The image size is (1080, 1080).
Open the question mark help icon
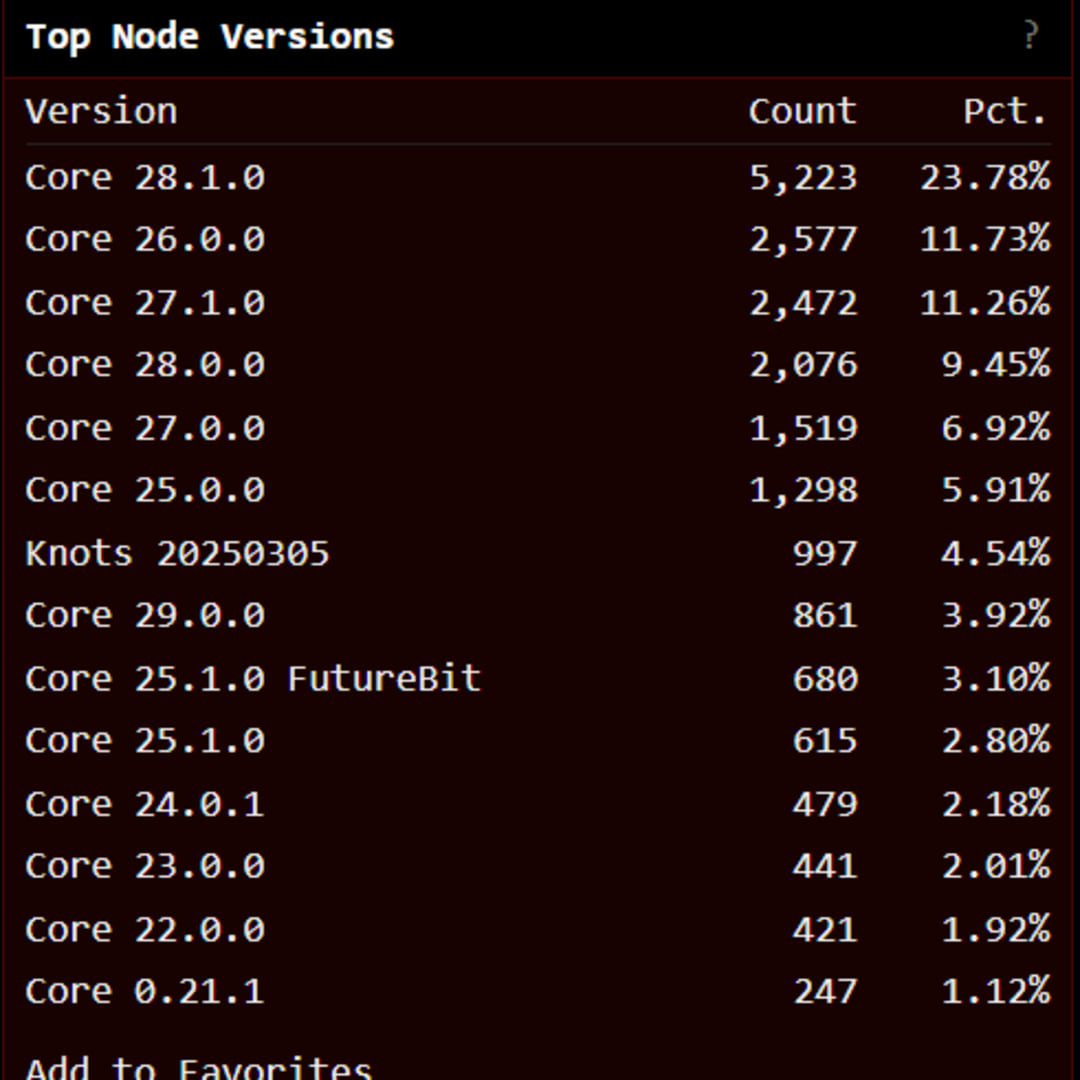(1030, 35)
